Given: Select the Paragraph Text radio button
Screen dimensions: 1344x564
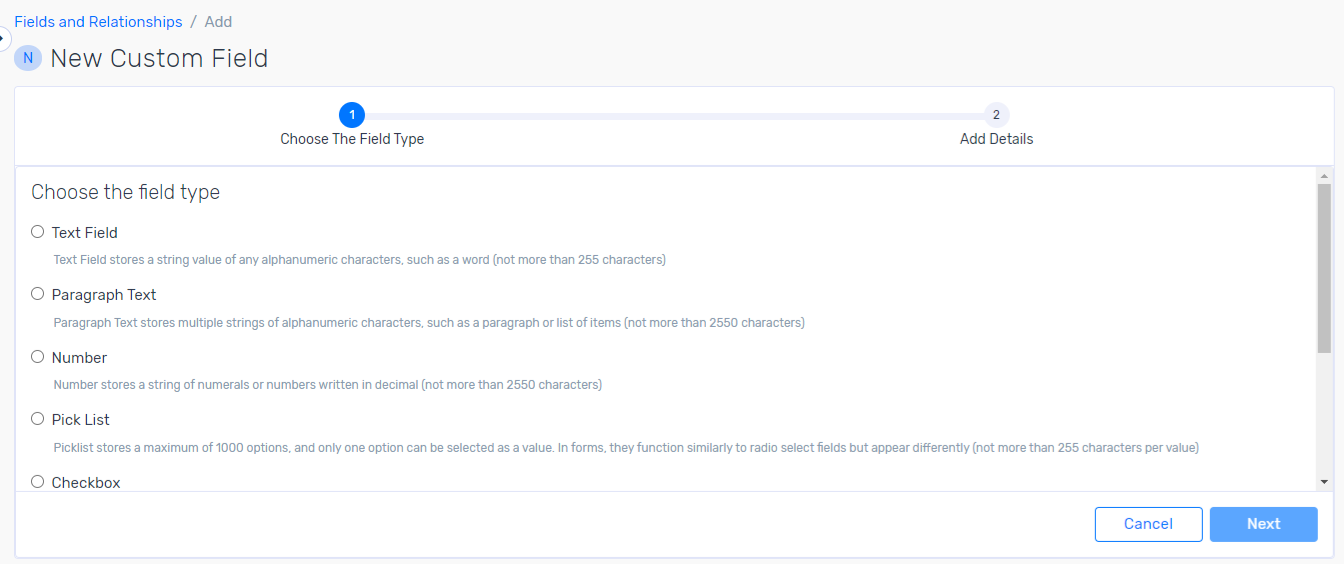Looking at the screenshot, I should pyautogui.click(x=38, y=294).
